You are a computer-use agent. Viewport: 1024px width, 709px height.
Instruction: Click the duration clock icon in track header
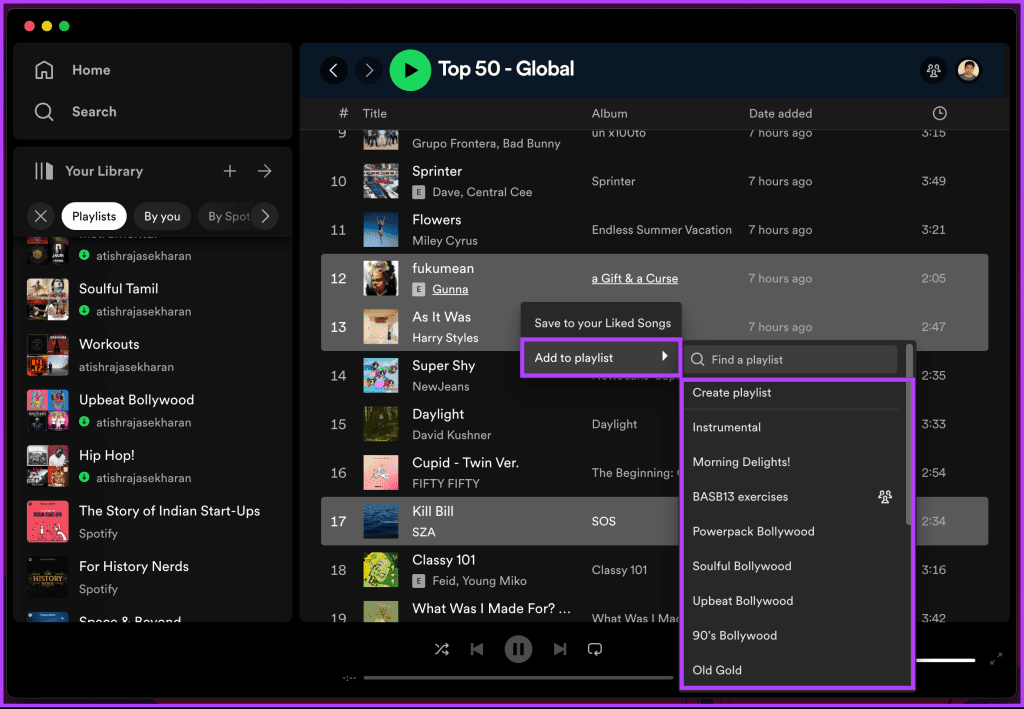coord(938,113)
